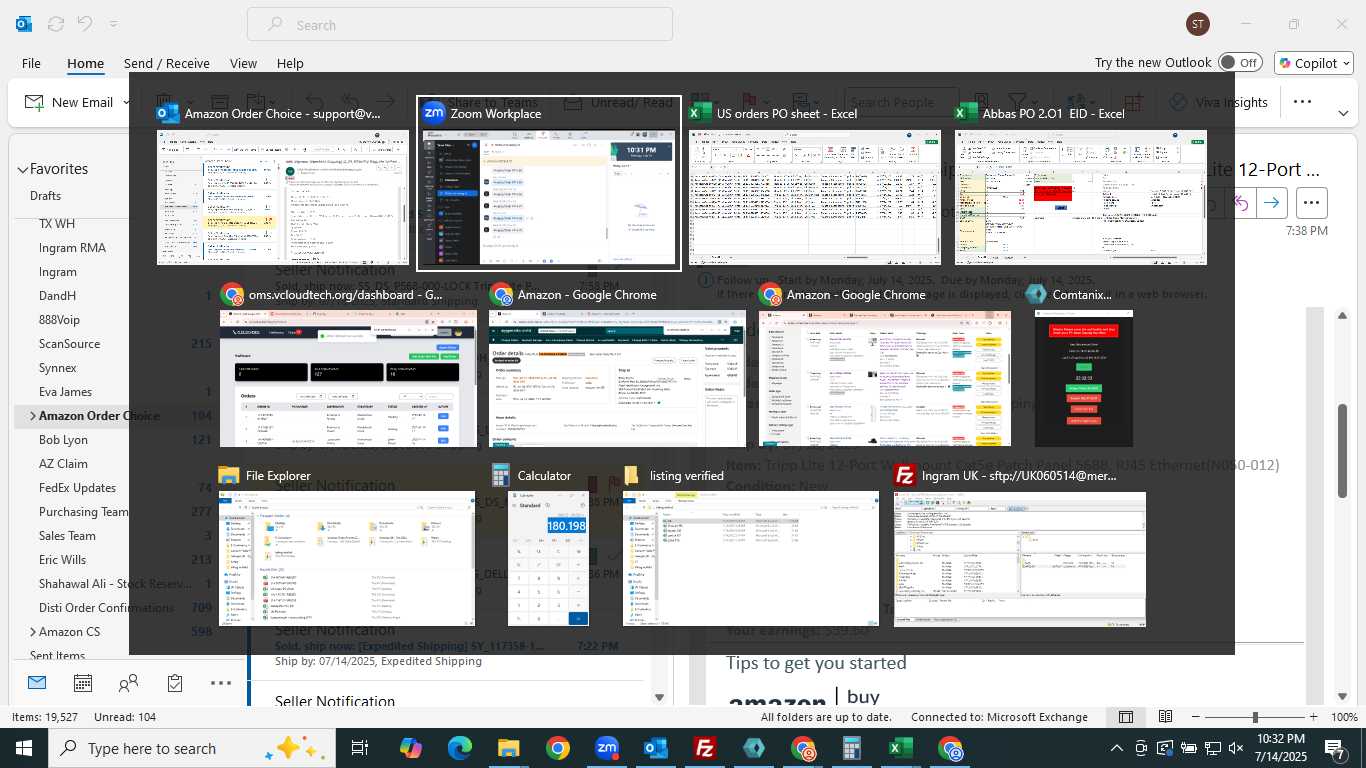
Task: Select the Ingram RMA folder
Action: pos(72,248)
